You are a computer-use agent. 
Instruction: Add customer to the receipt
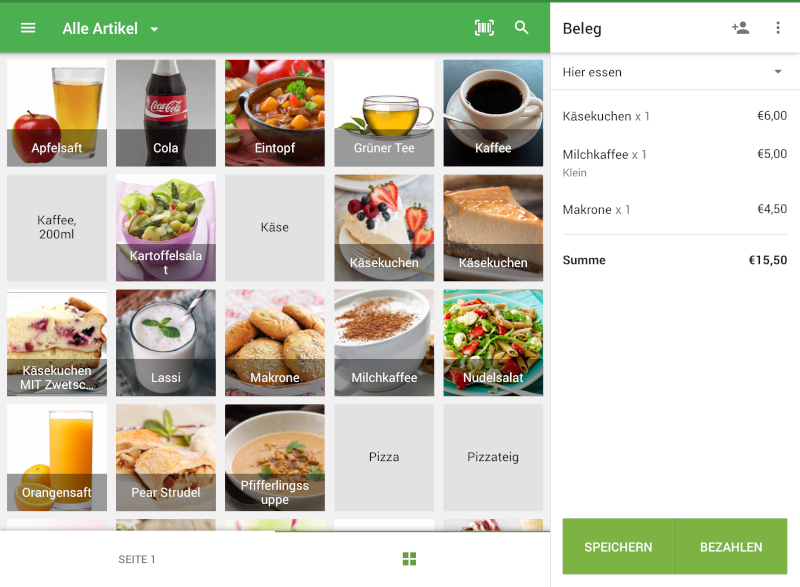pyautogui.click(x=740, y=28)
